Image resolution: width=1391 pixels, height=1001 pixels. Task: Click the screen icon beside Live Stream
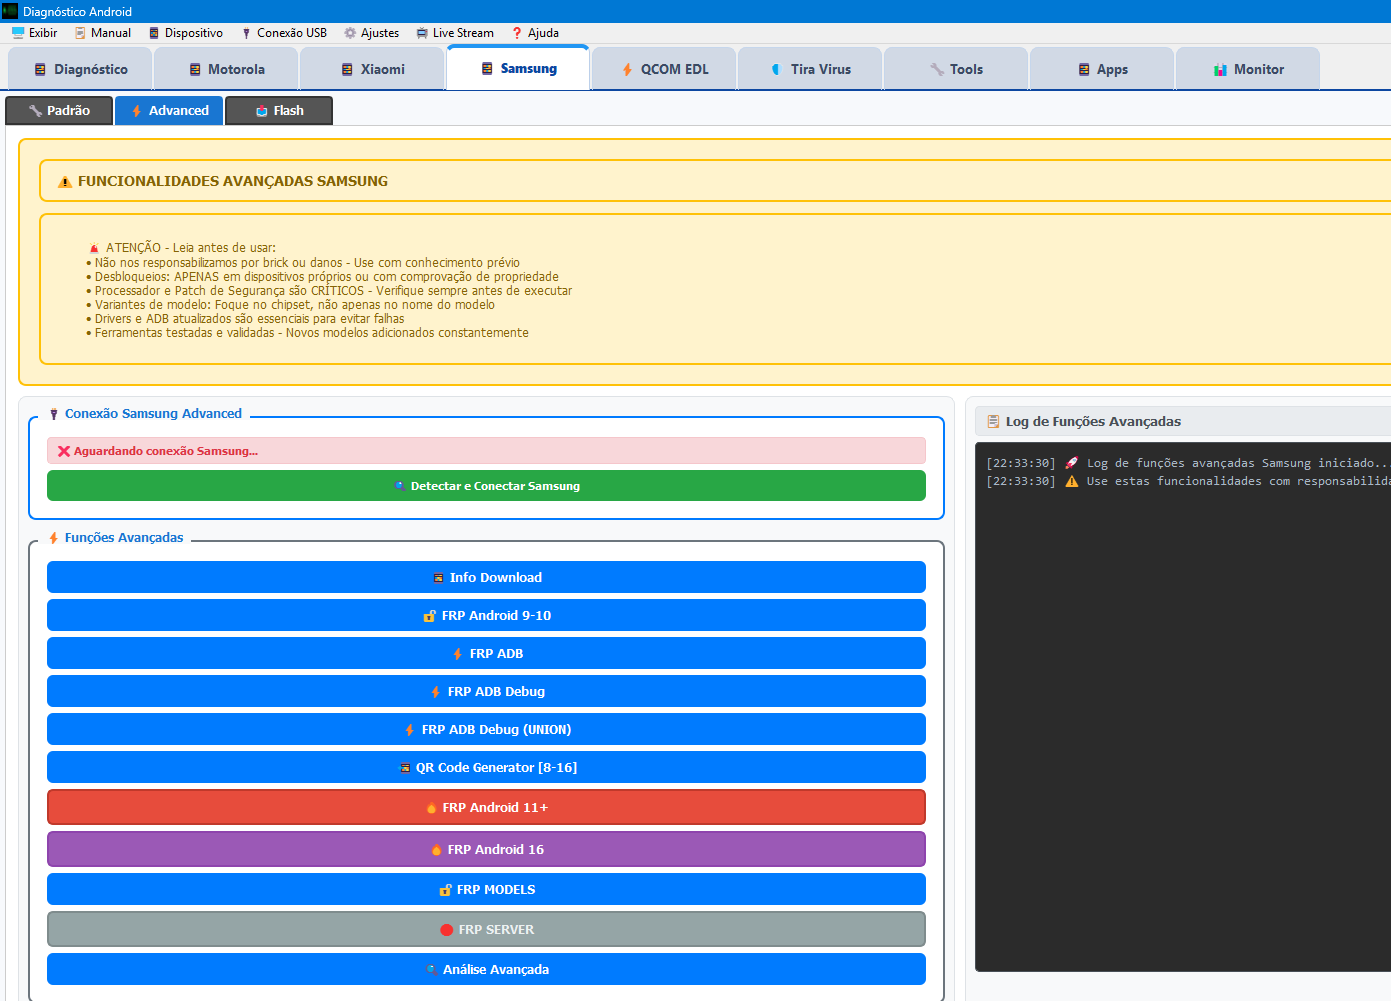pyautogui.click(x=422, y=33)
